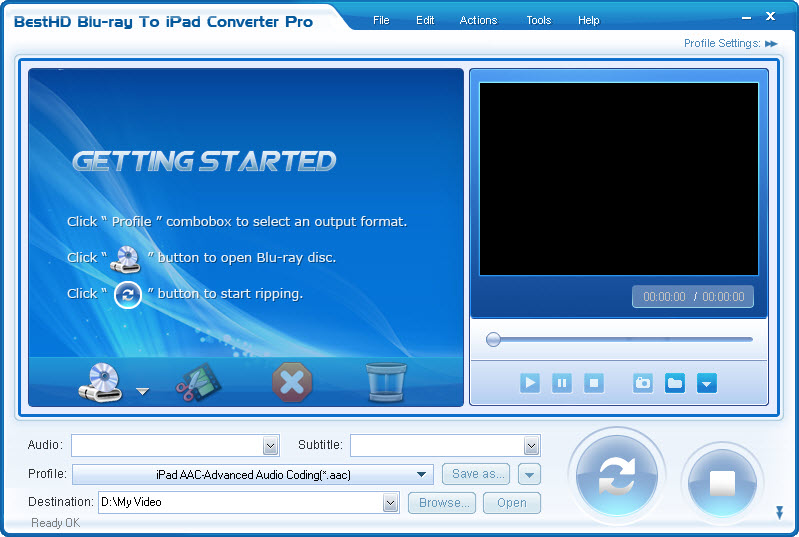Click the large stop conversion button
Viewport: 799px width, 537px height.
pyautogui.click(x=722, y=482)
